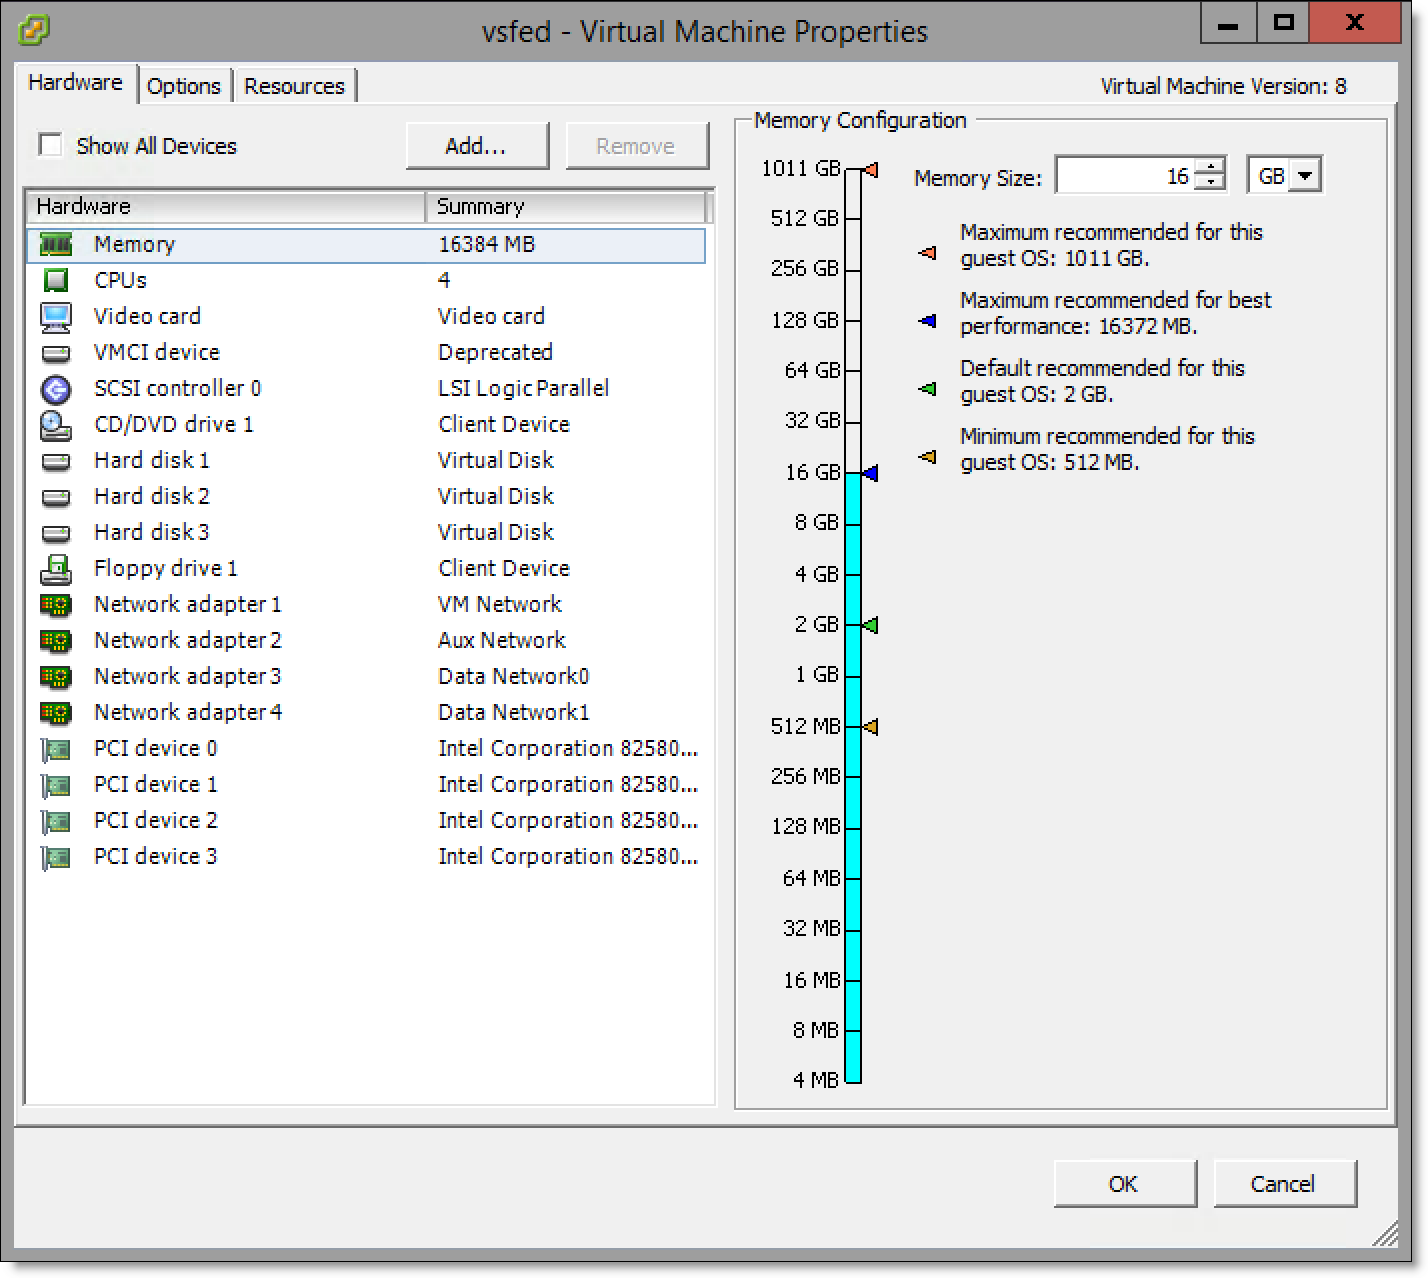
Task: Click the CD/DVD drive 1 icon
Action: (x=56, y=425)
